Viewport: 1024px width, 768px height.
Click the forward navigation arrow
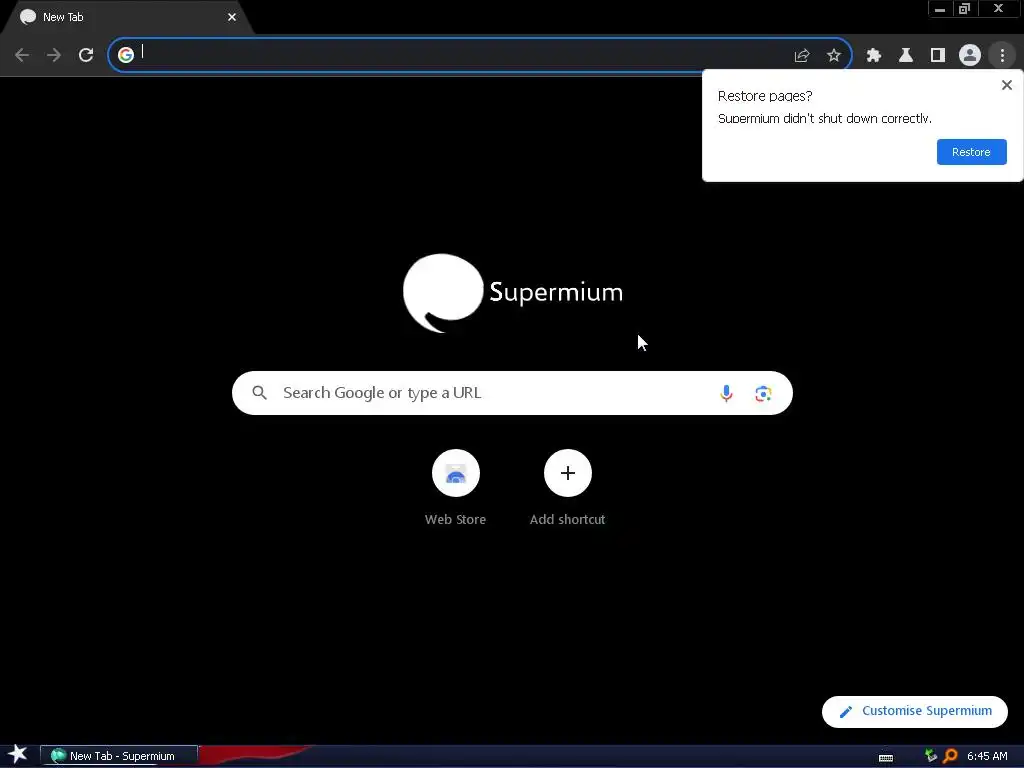coord(54,55)
